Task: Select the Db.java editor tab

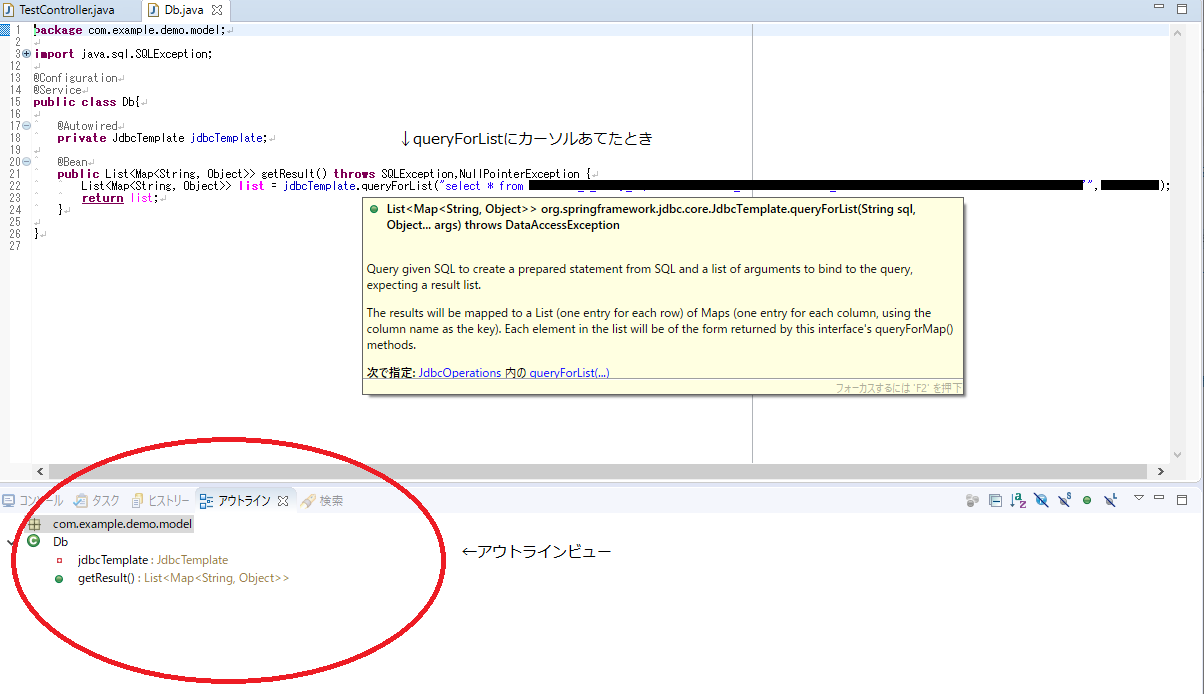Action: 184,10
